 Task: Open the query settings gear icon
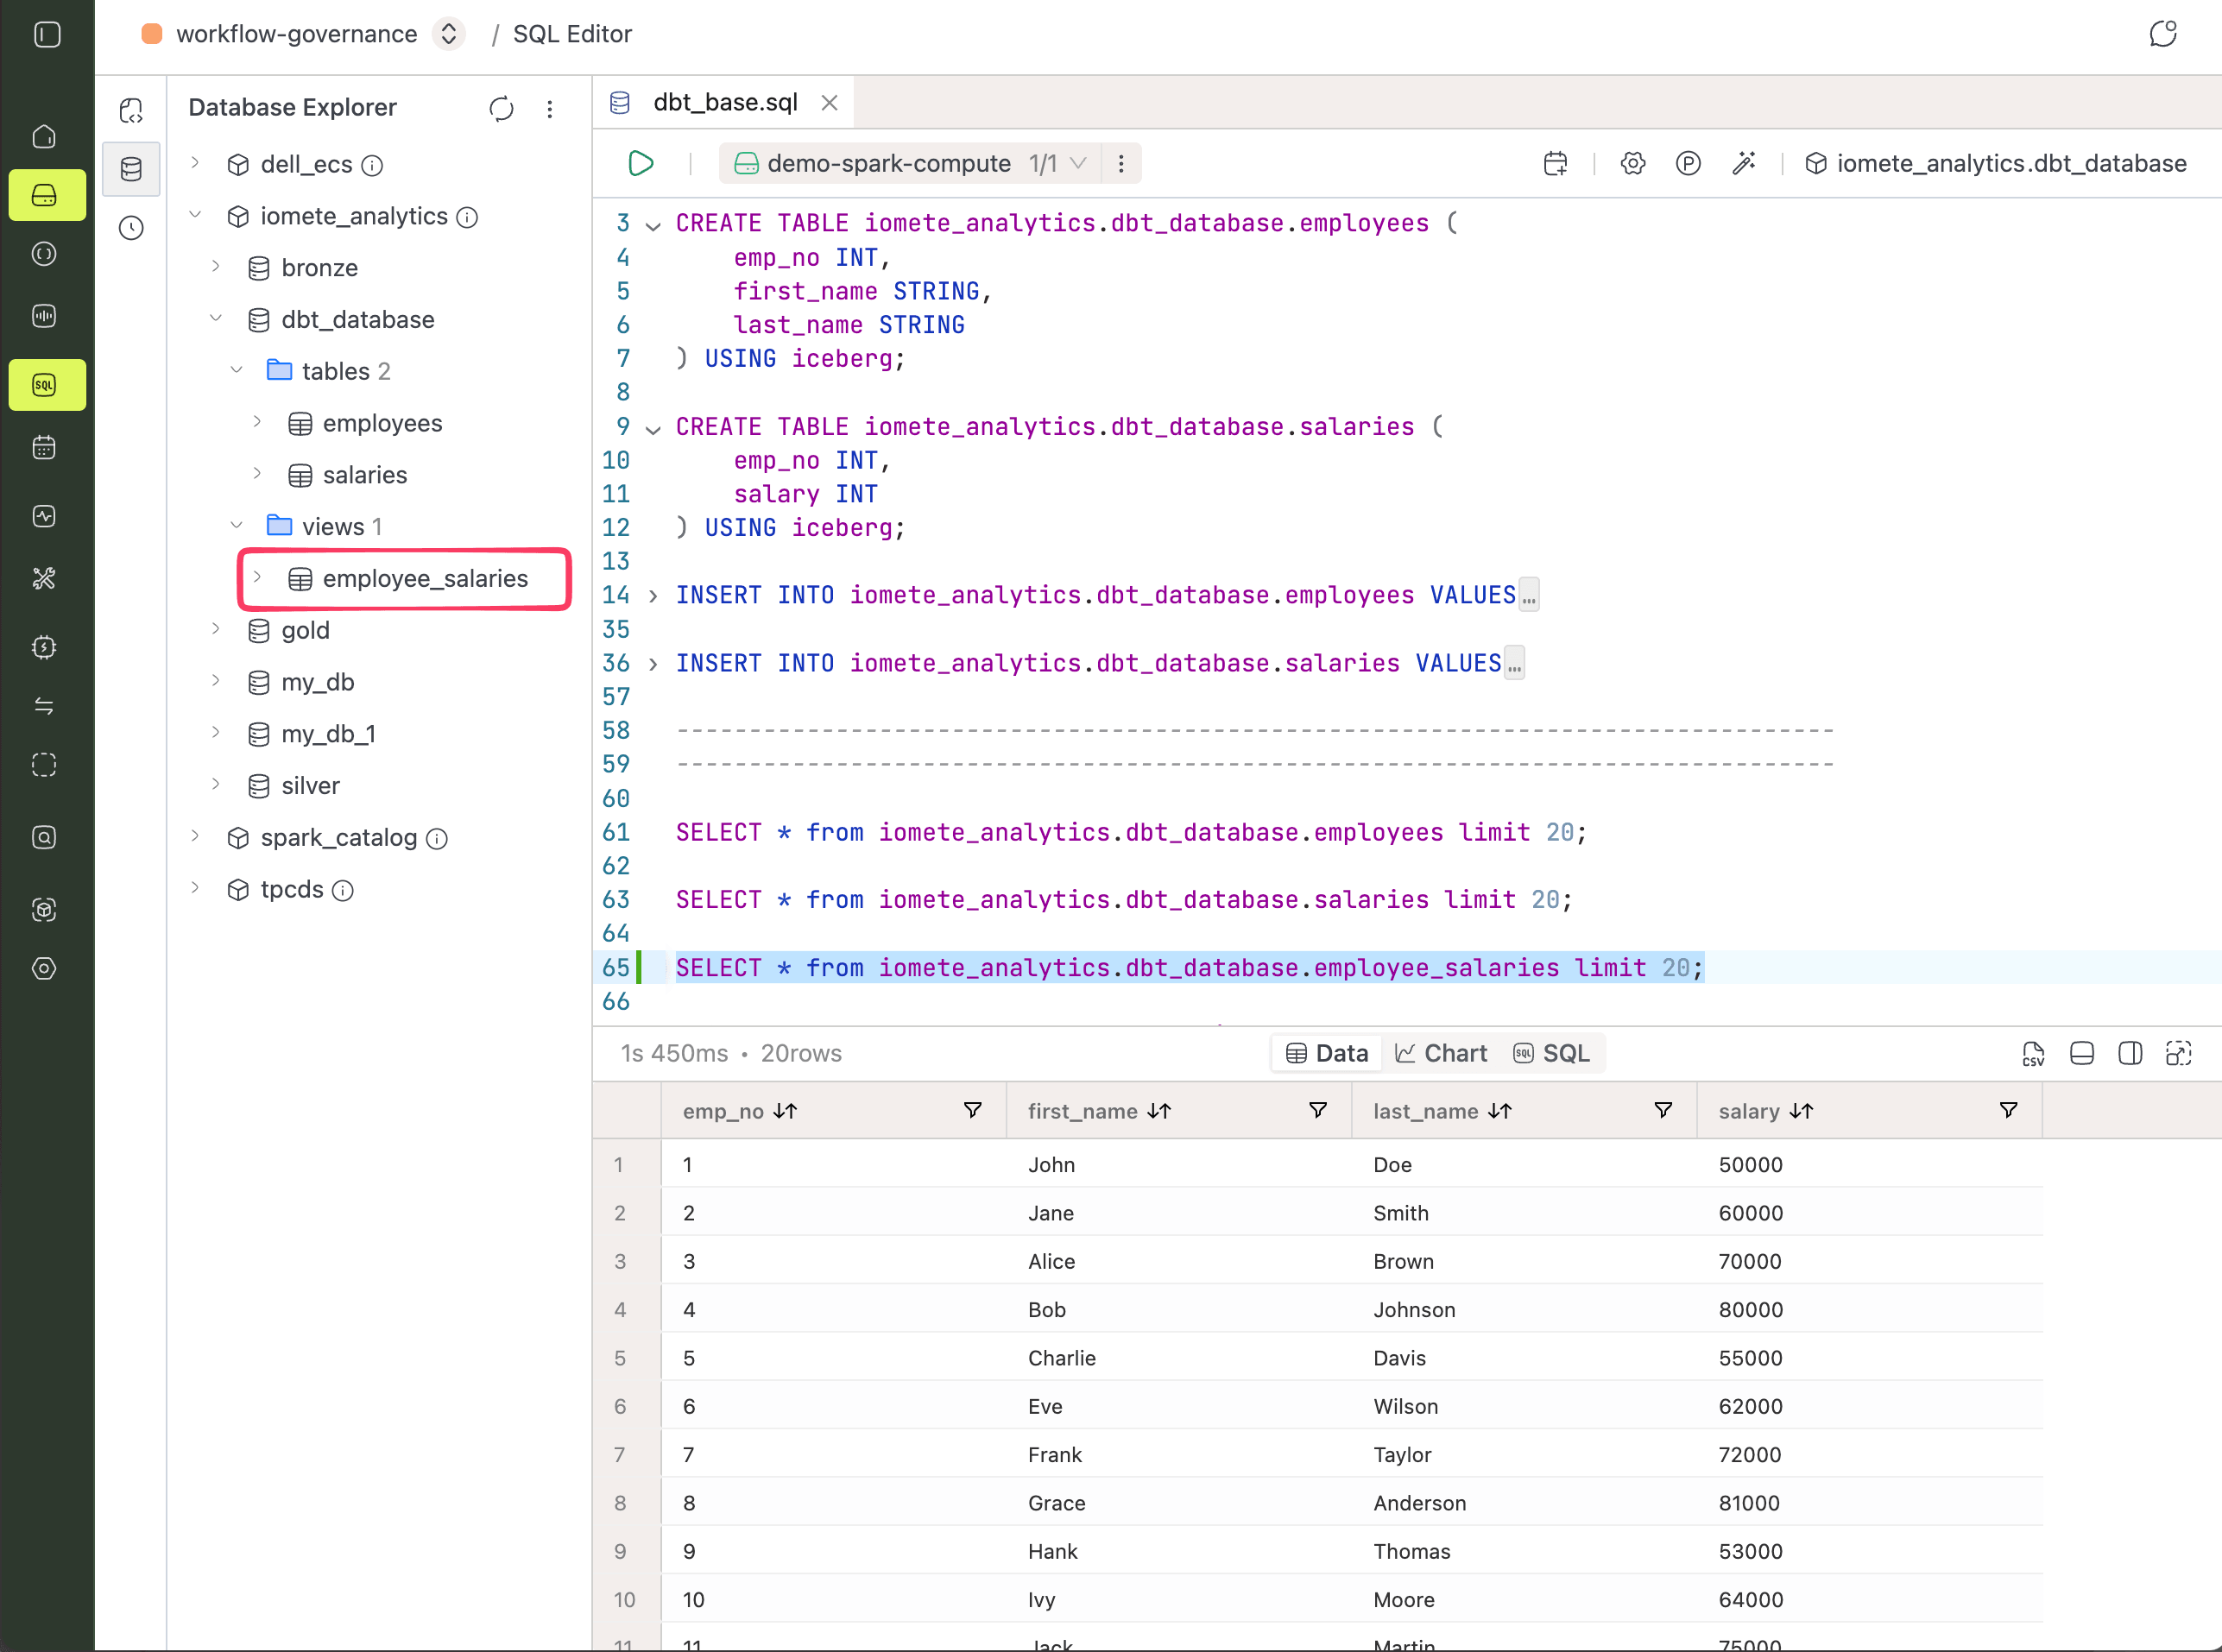pos(1632,163)
